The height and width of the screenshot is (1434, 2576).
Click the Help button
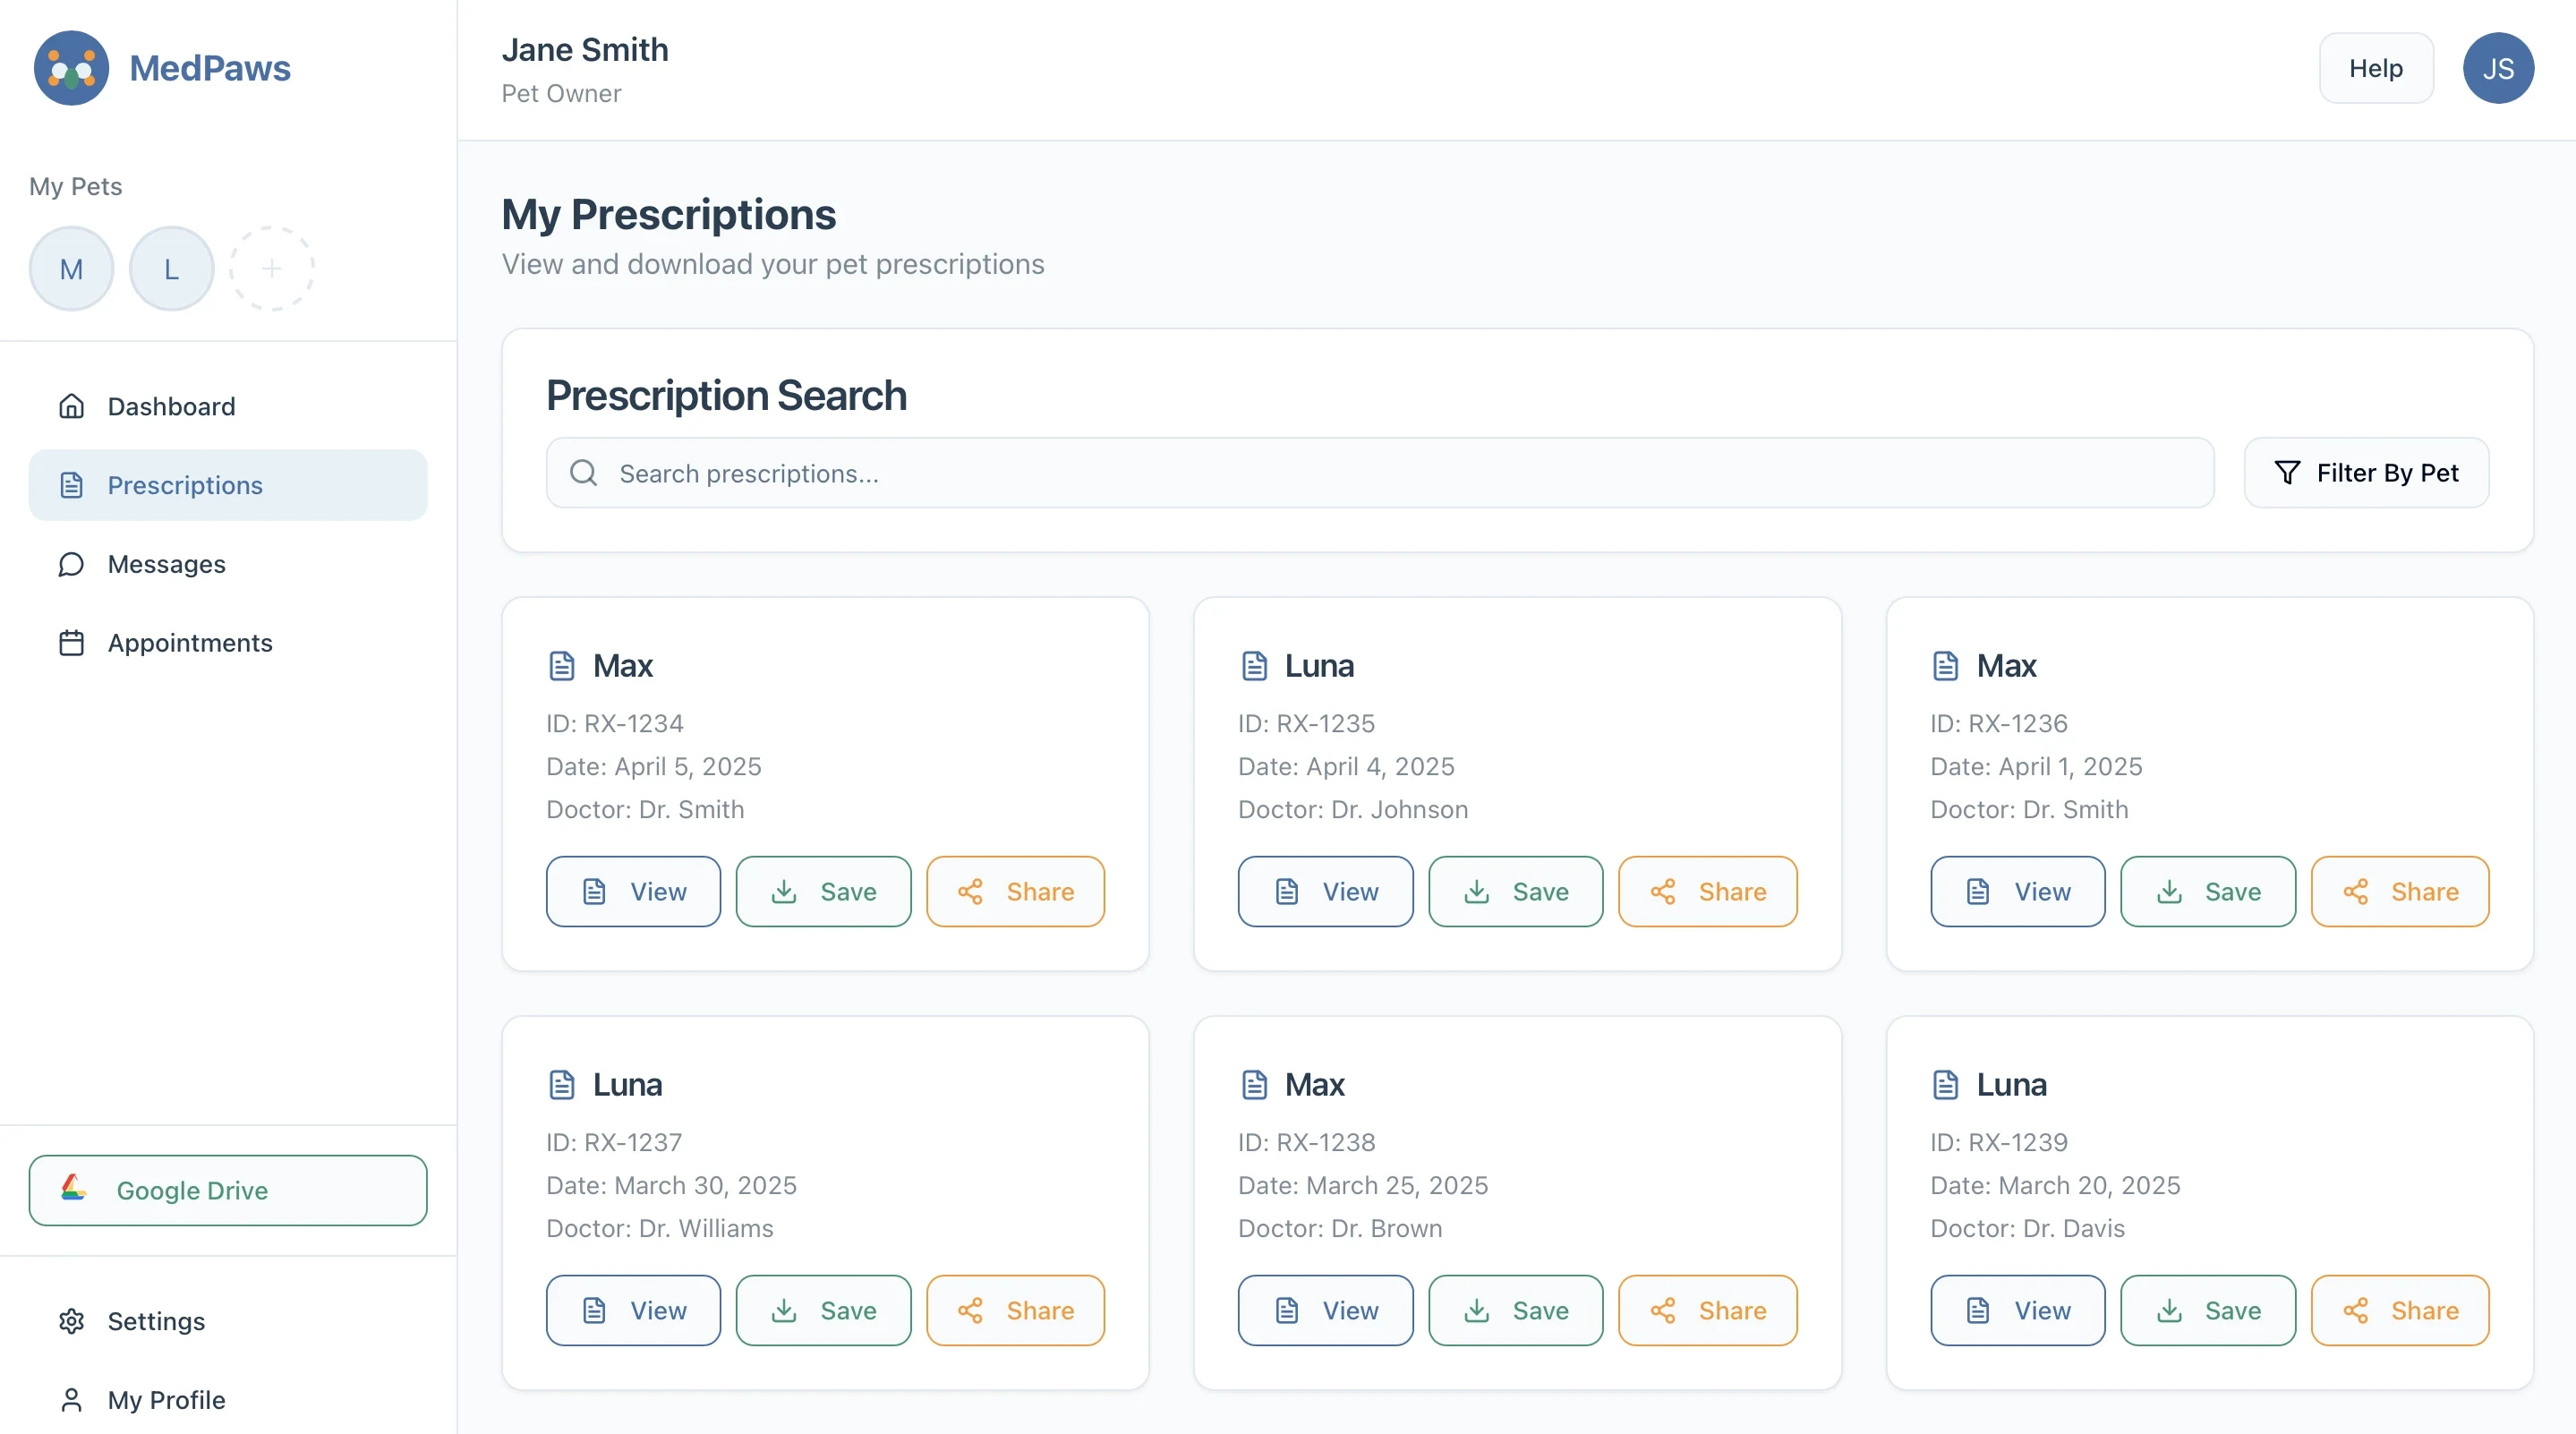2376,68
